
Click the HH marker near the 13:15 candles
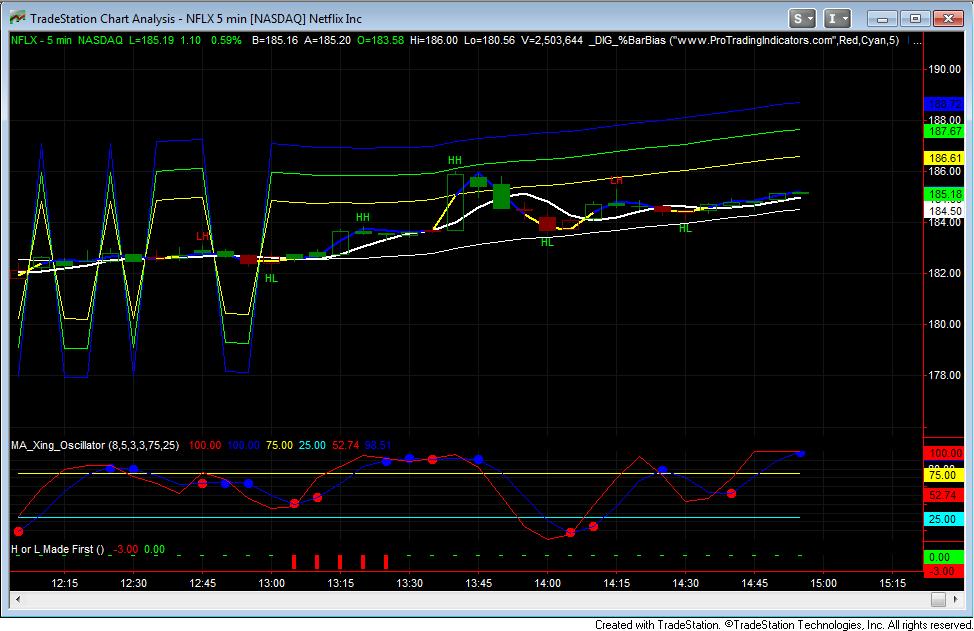click(x=363, y=217)
